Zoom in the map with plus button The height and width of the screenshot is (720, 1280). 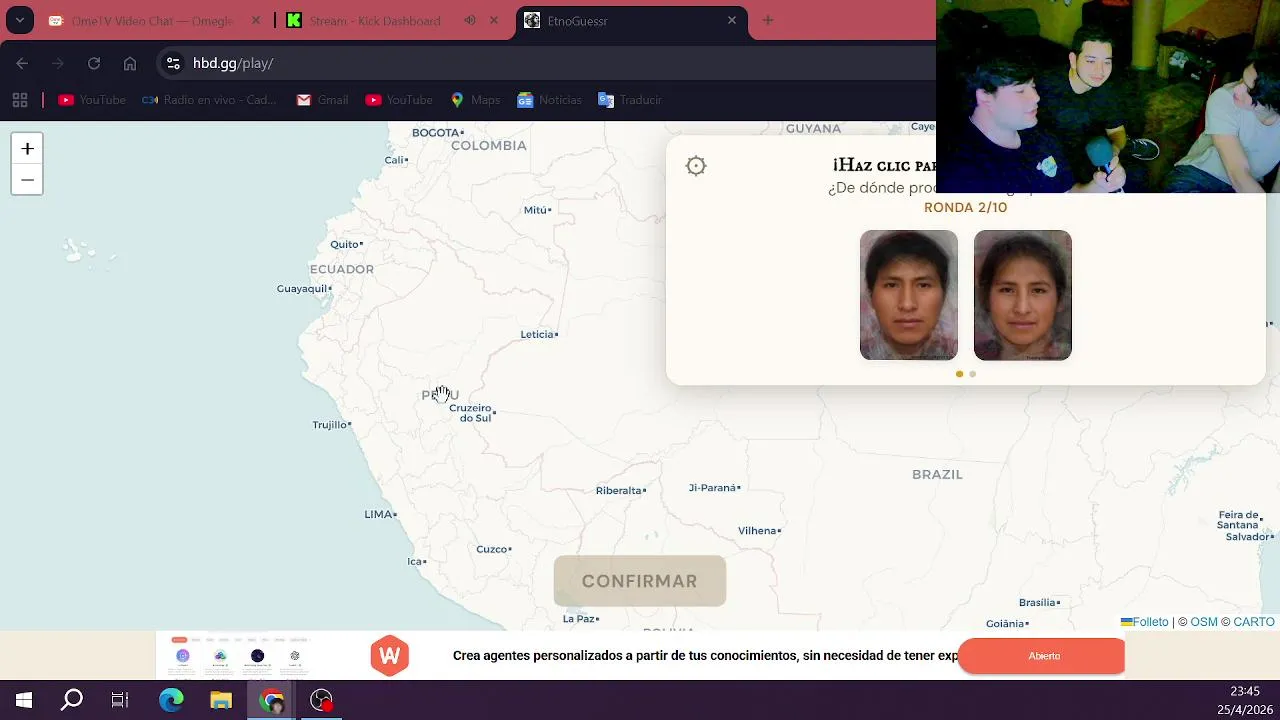click(27, 149)
